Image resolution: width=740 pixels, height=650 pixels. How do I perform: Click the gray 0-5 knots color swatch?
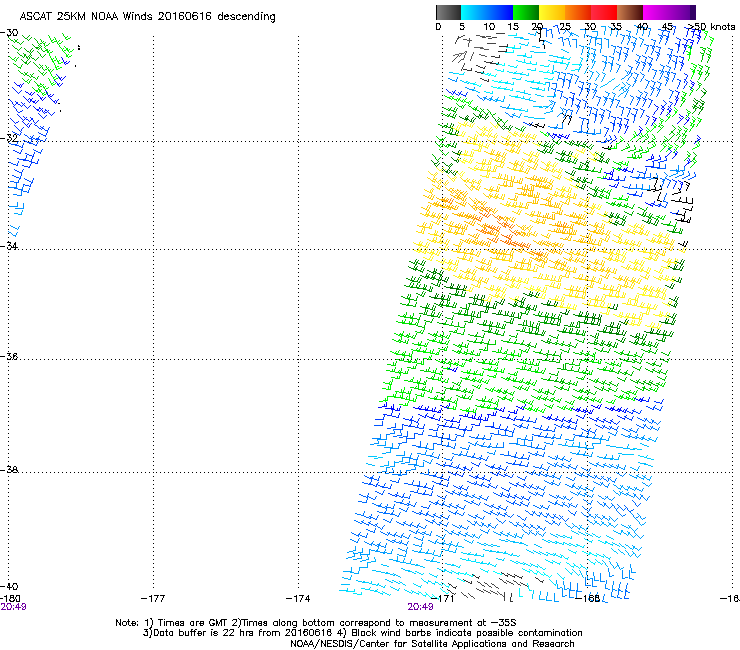448,12
